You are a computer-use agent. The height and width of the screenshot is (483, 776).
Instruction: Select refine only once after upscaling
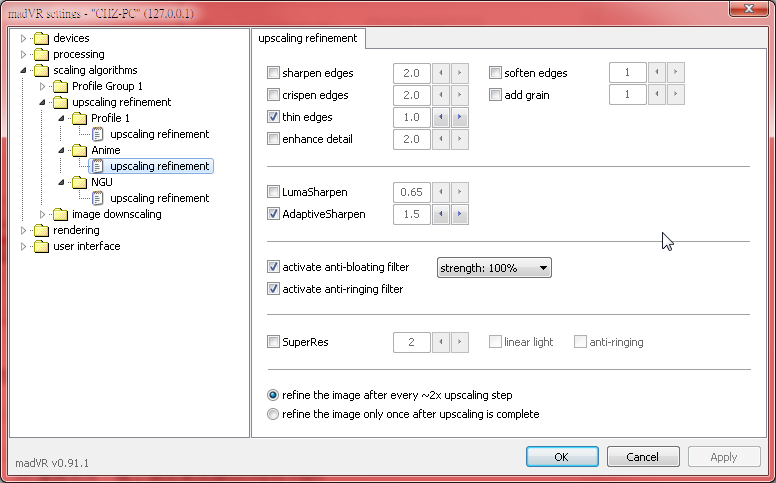tap(274, 414)
